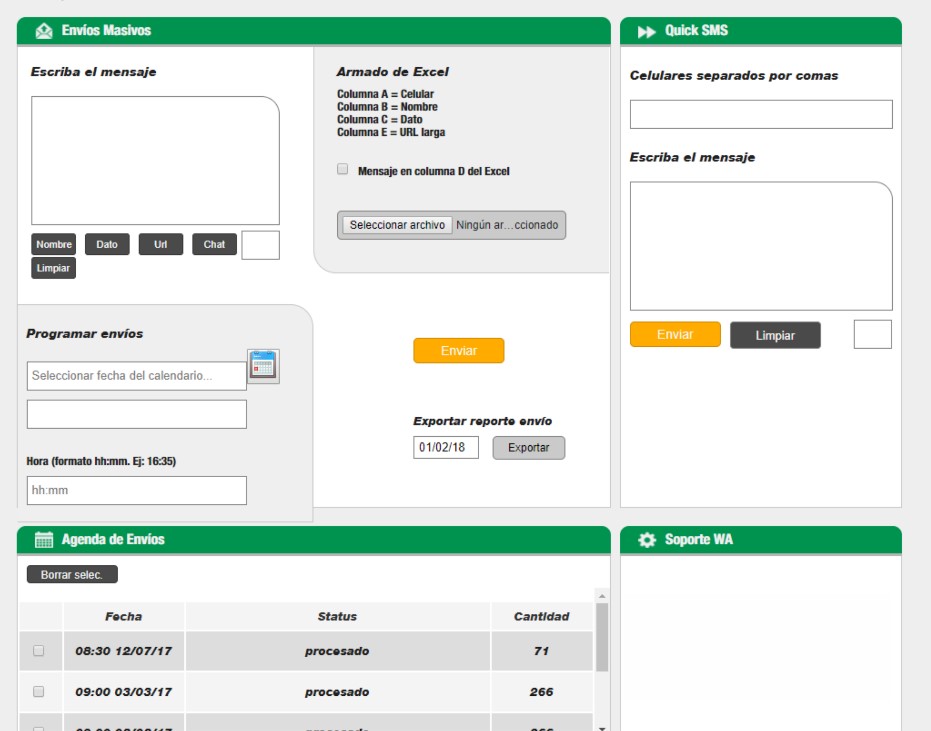931x731 pixels.
Task: Click the Exportar report button
Action: 528,448
